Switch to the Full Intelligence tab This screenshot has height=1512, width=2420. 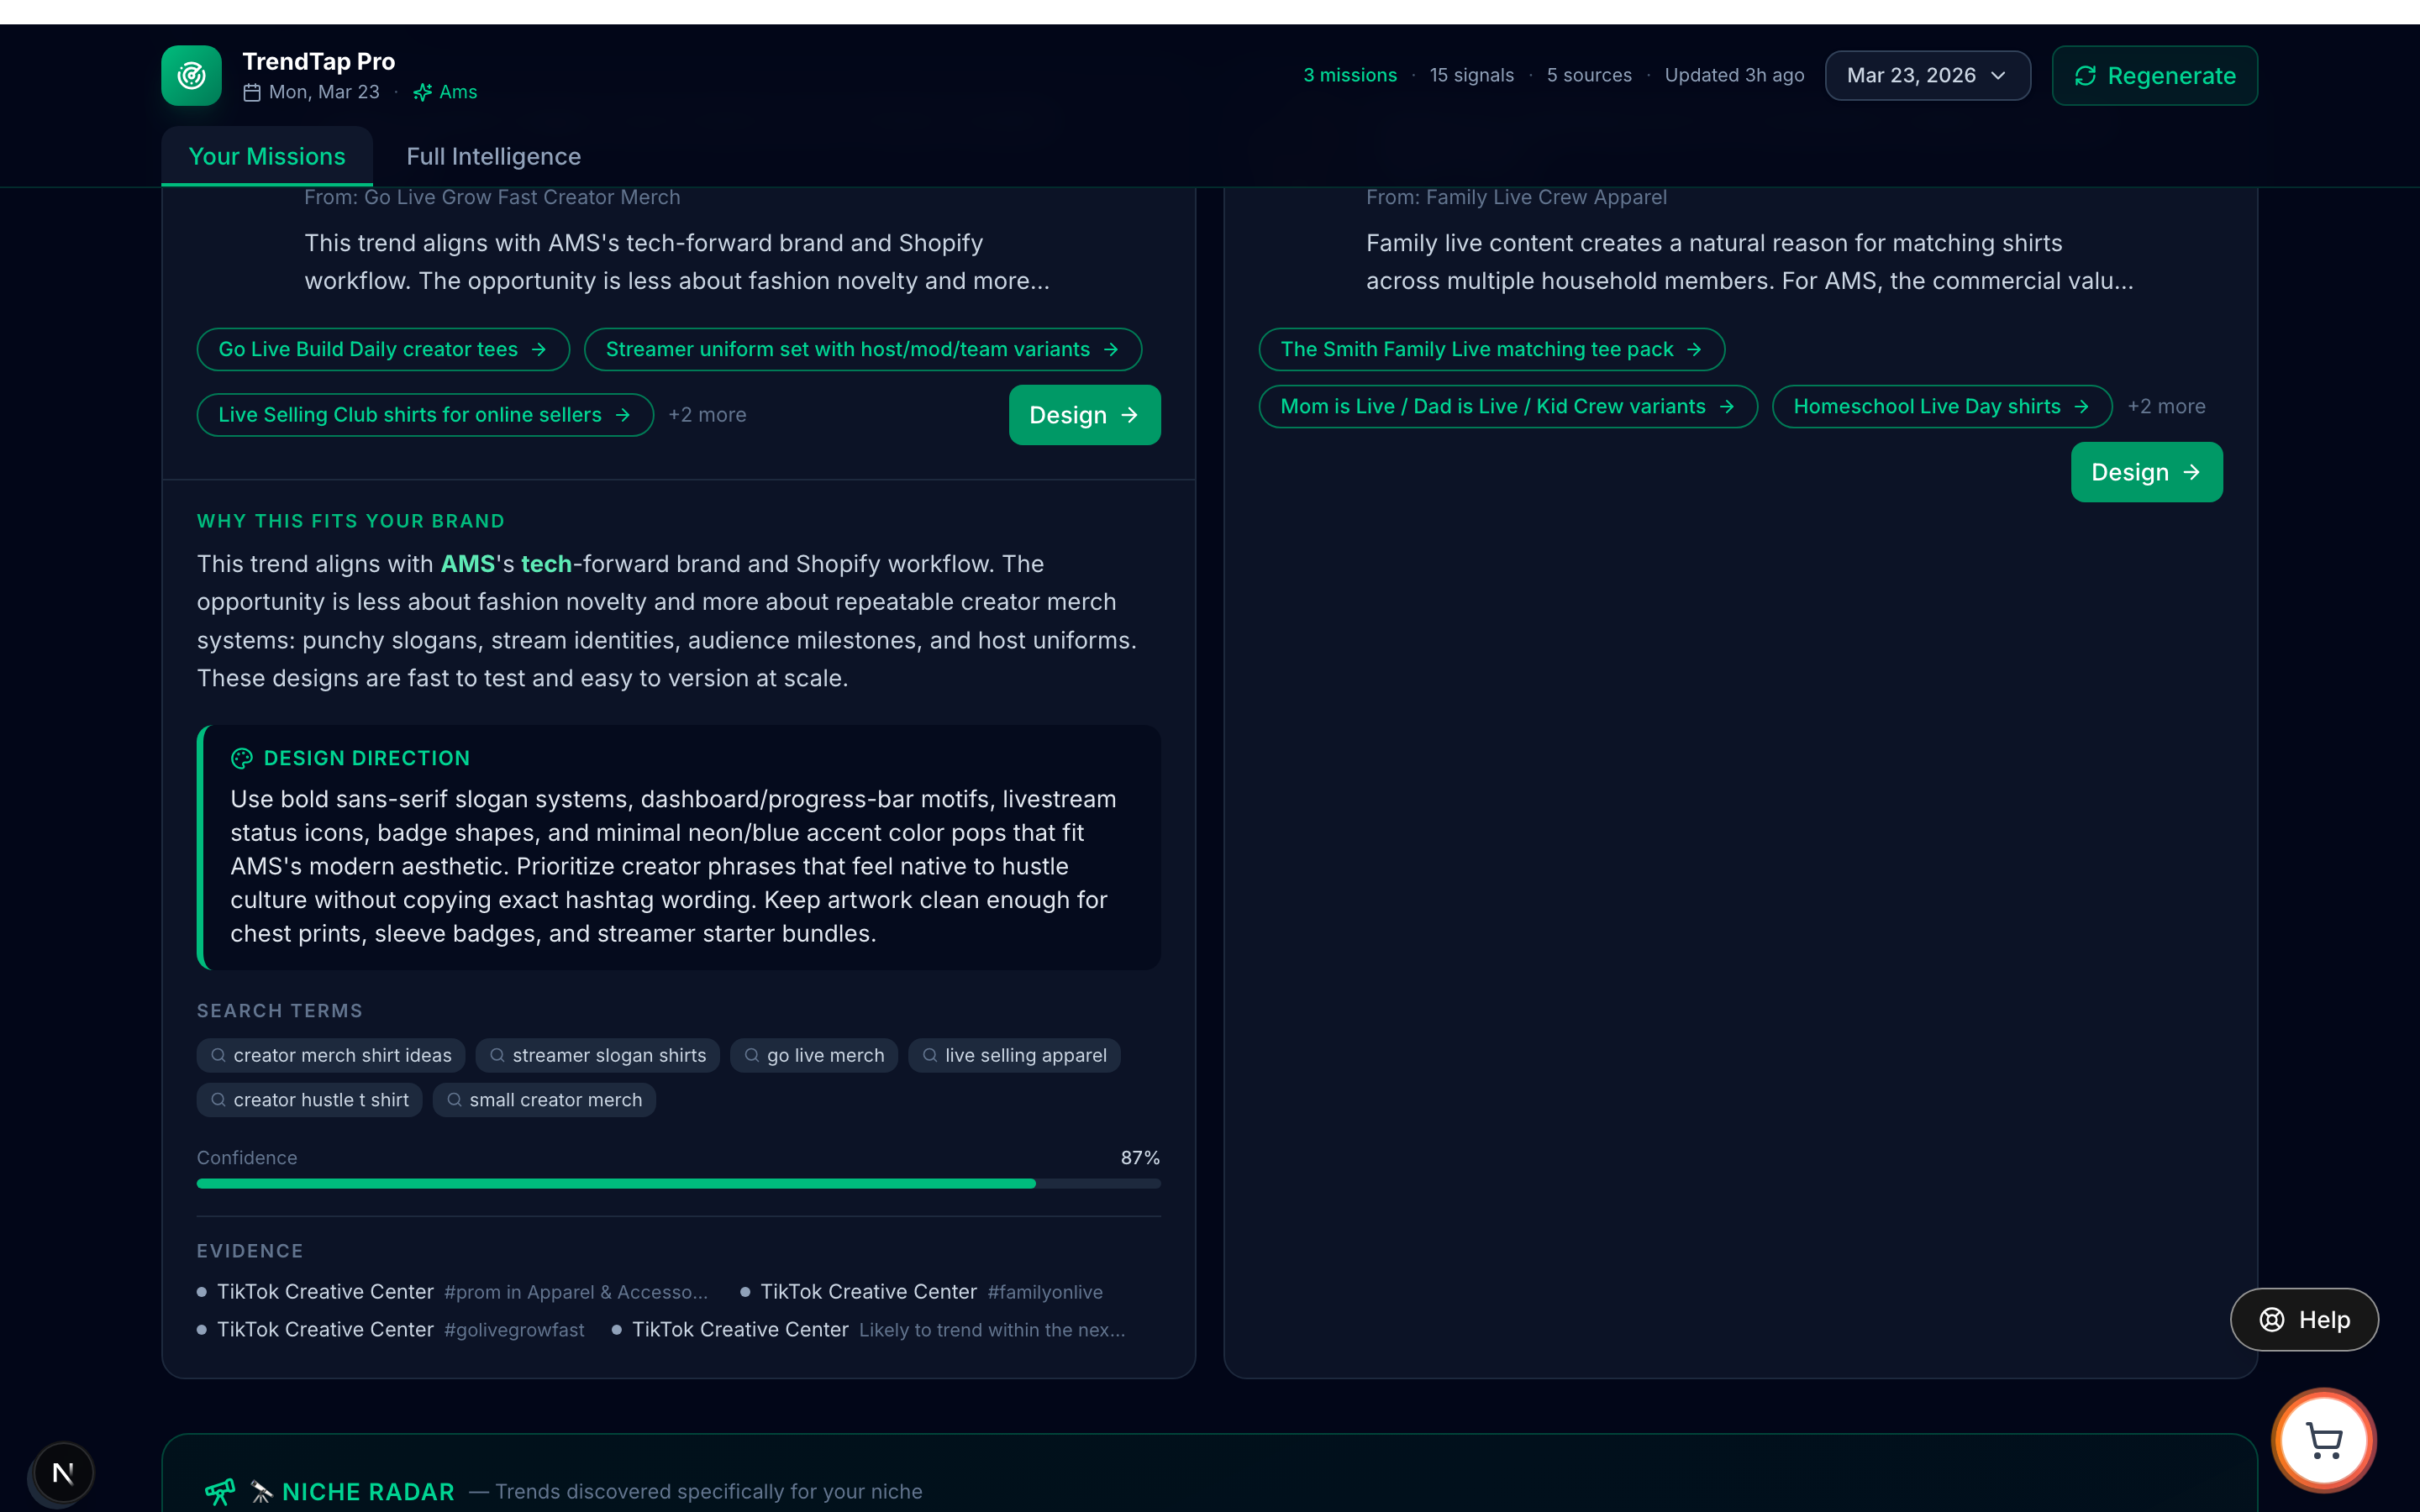point(493,156)
